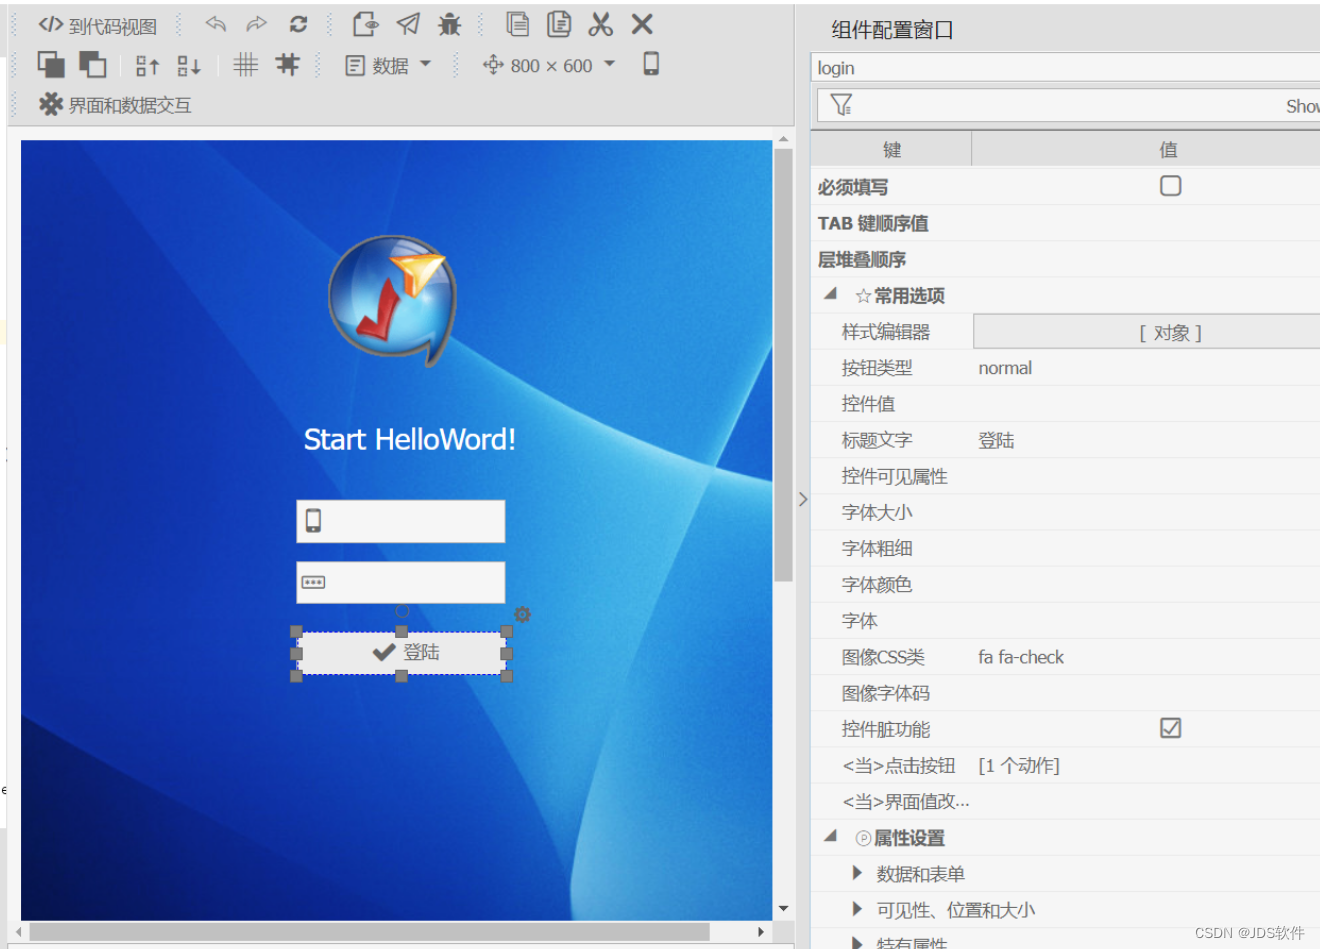This screenshot has width=1320, height=949.
Task: Click the 标题文字 value 登陆
Action: click(x=996, y=440)
